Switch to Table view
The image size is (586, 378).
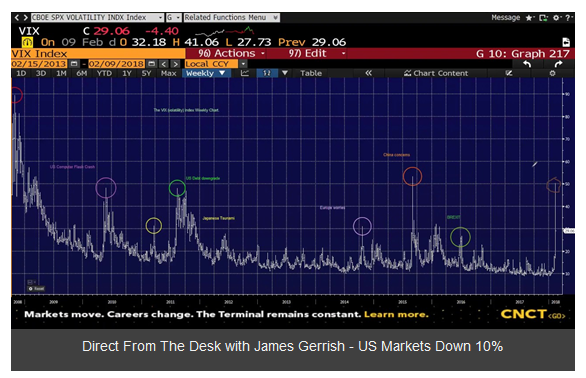(311, 73)
